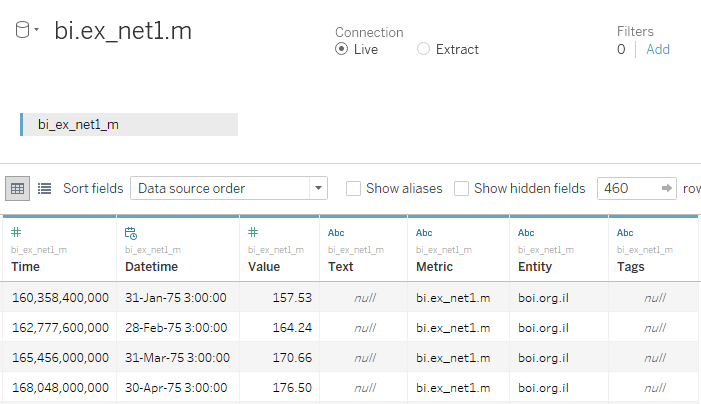Click Abc type icon for Entity column

tap(526, 233)
